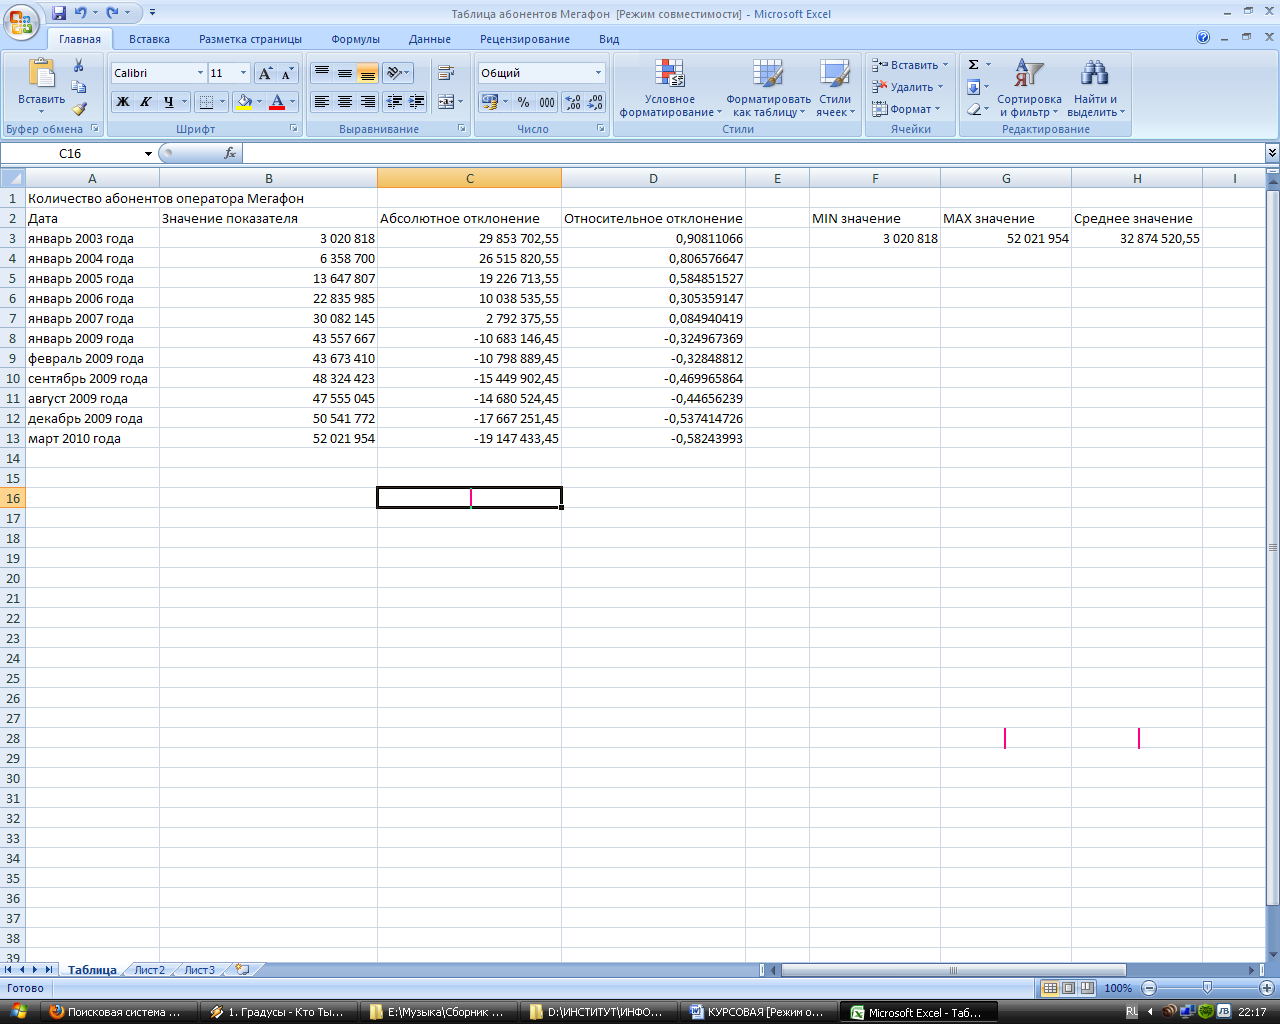The height and width of the screenshot is (1024, 1280).
Task: Increase the decimal places
Action: click(x=572, y=102)
